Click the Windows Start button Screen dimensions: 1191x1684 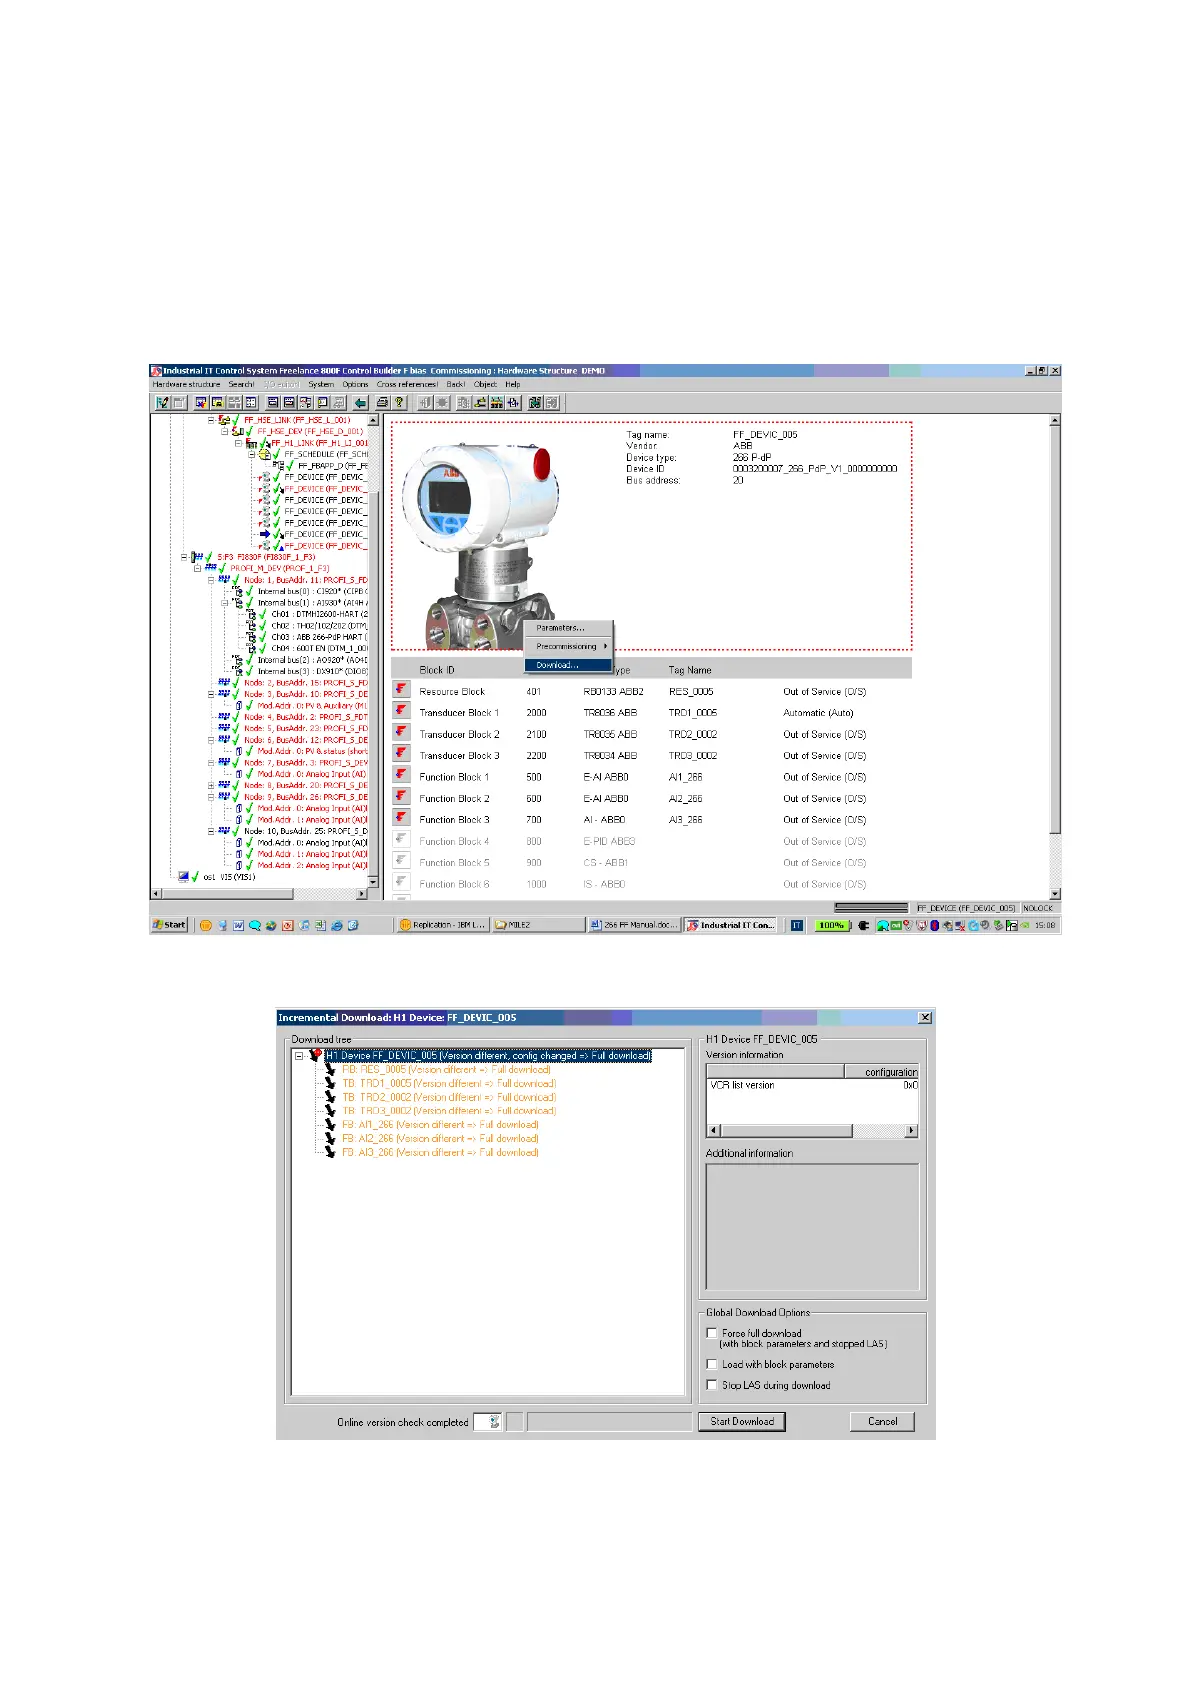click(x=170, y=925)
